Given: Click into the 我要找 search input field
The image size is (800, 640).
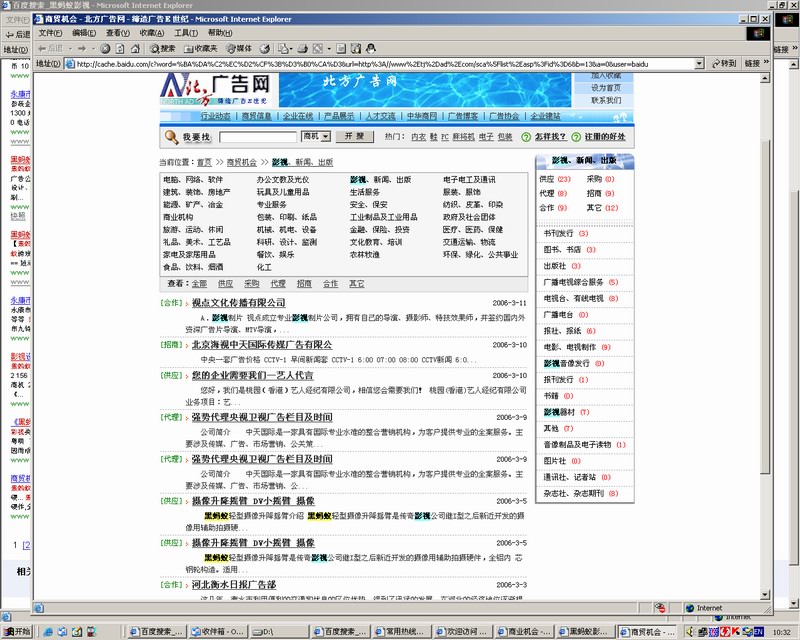Looking at the screenshot, I should (258, 137).
